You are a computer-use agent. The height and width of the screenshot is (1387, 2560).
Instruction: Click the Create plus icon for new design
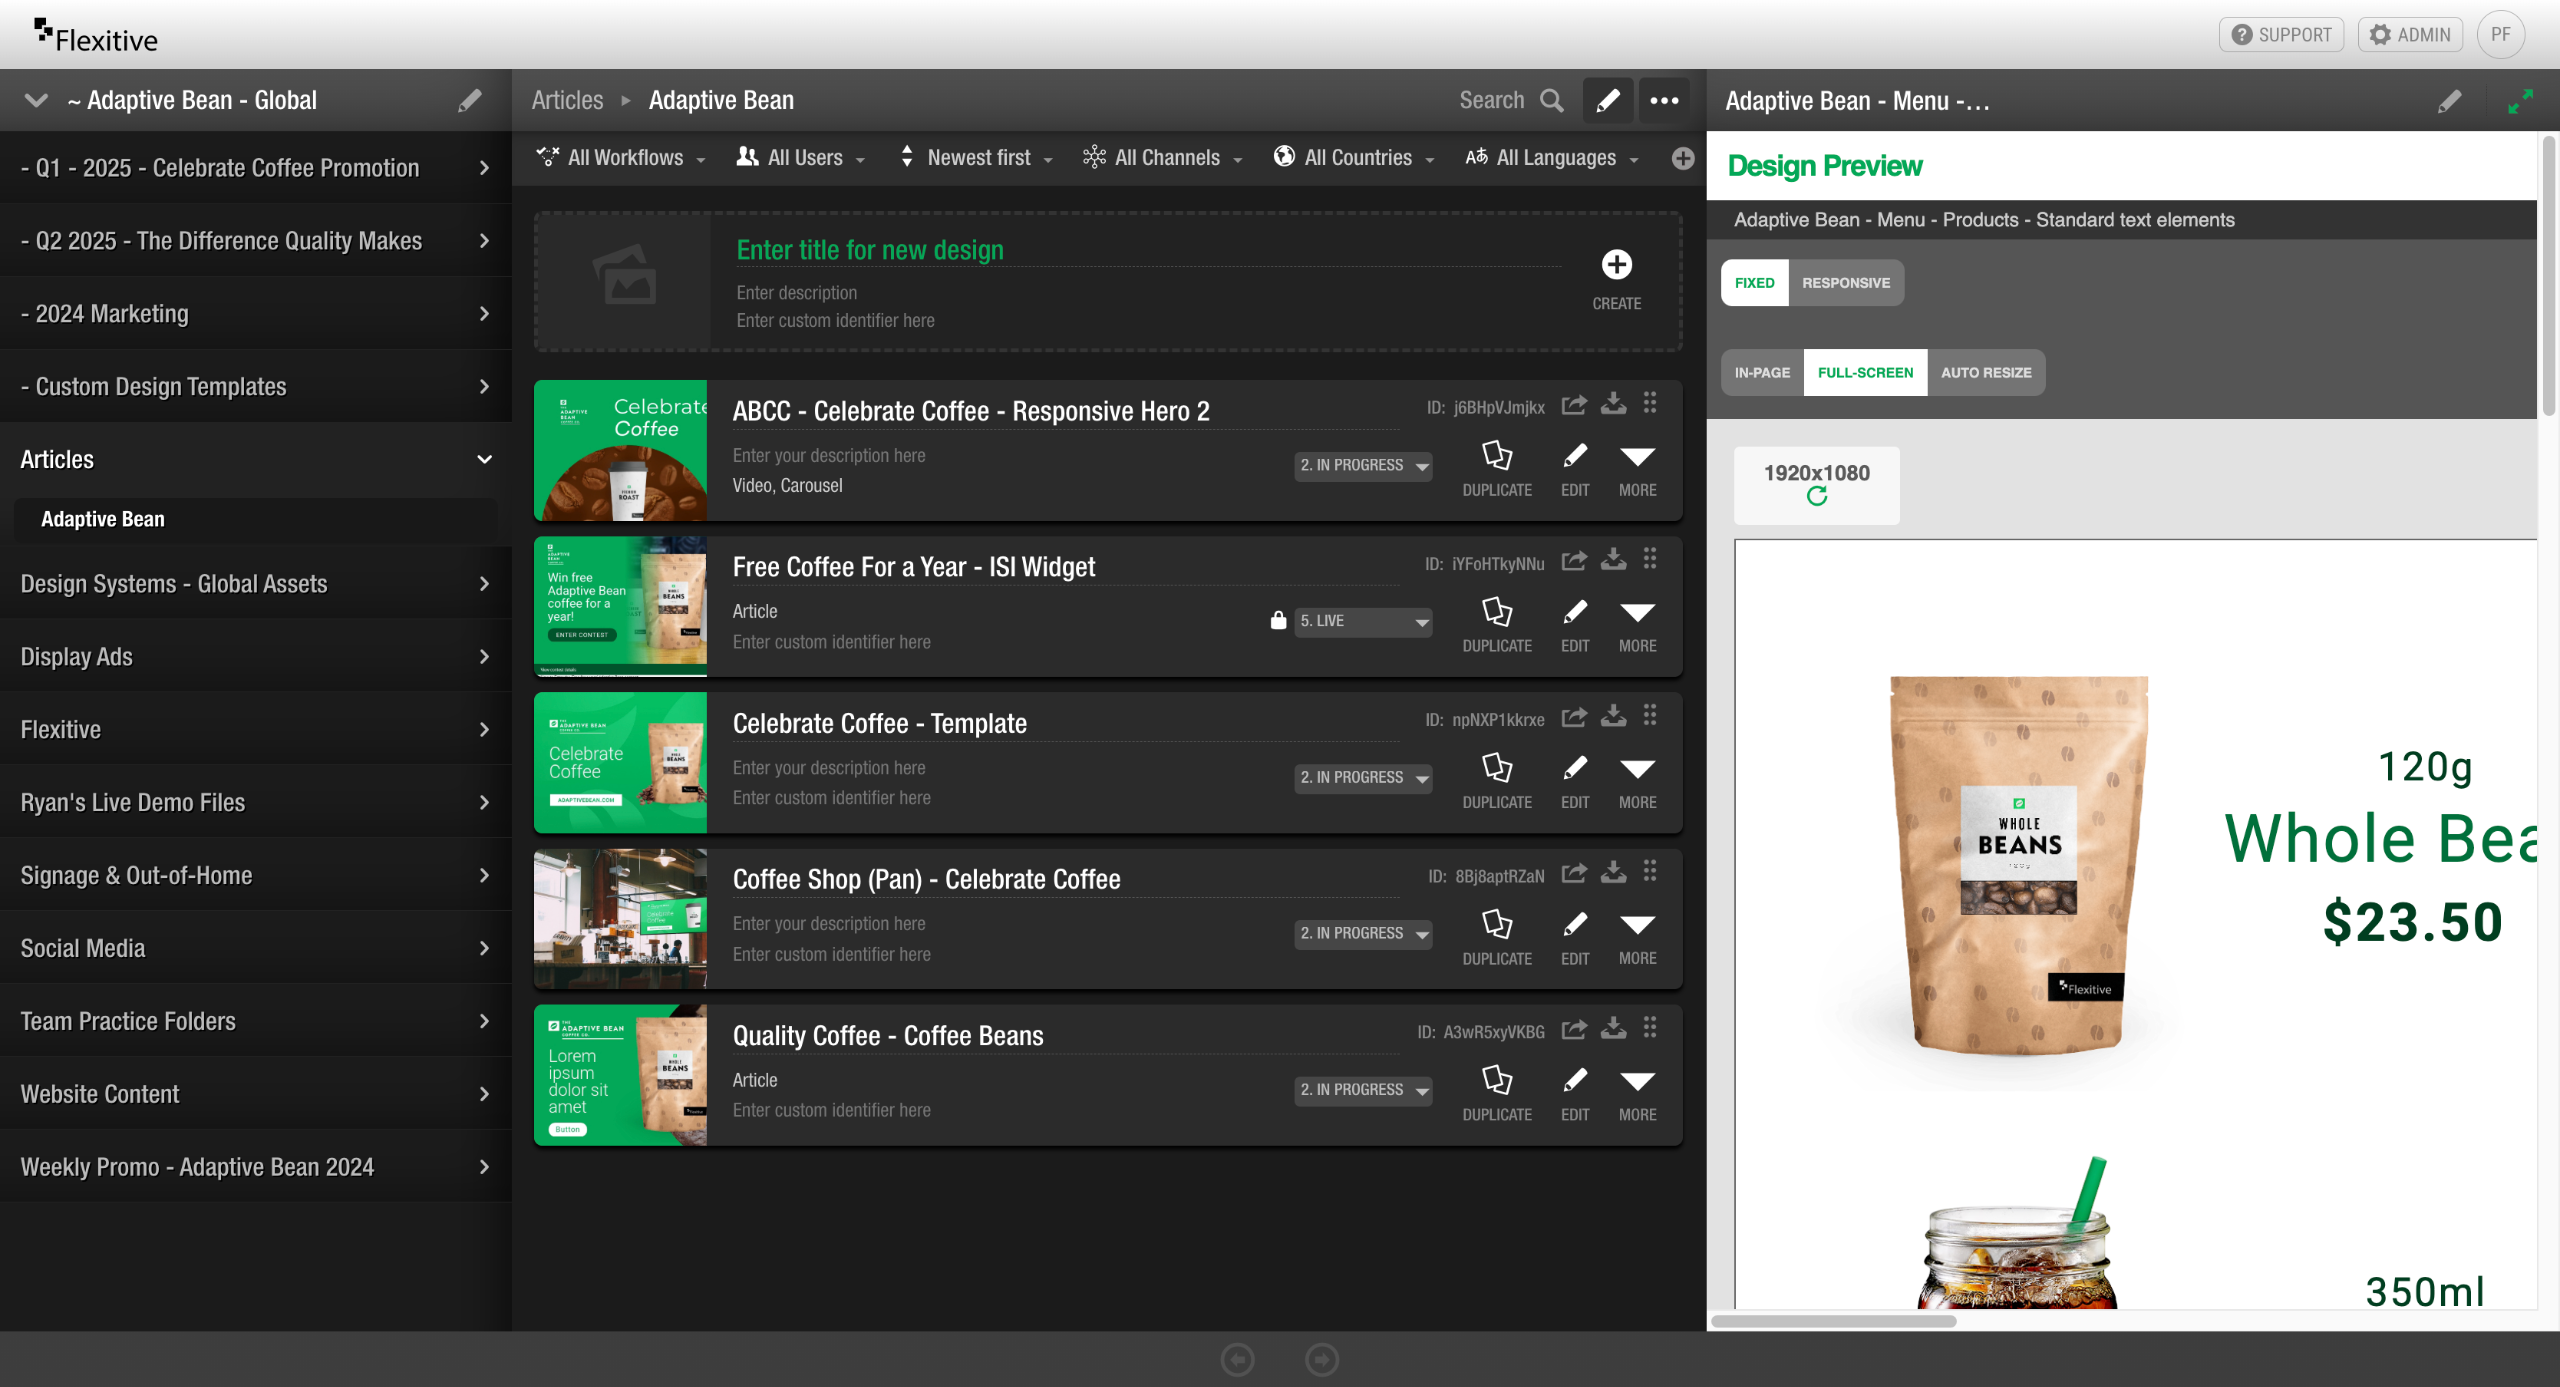click(x=1616, y=265)
